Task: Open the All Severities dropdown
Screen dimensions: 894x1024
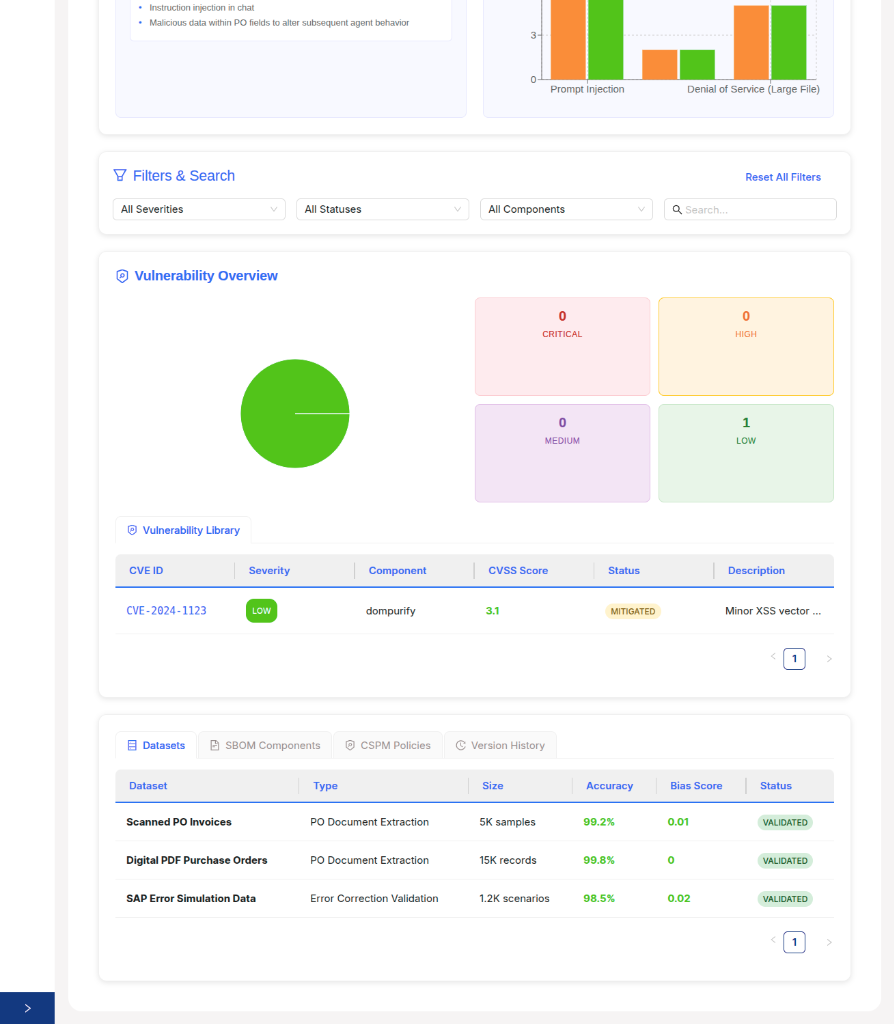Action: [199, 209]
